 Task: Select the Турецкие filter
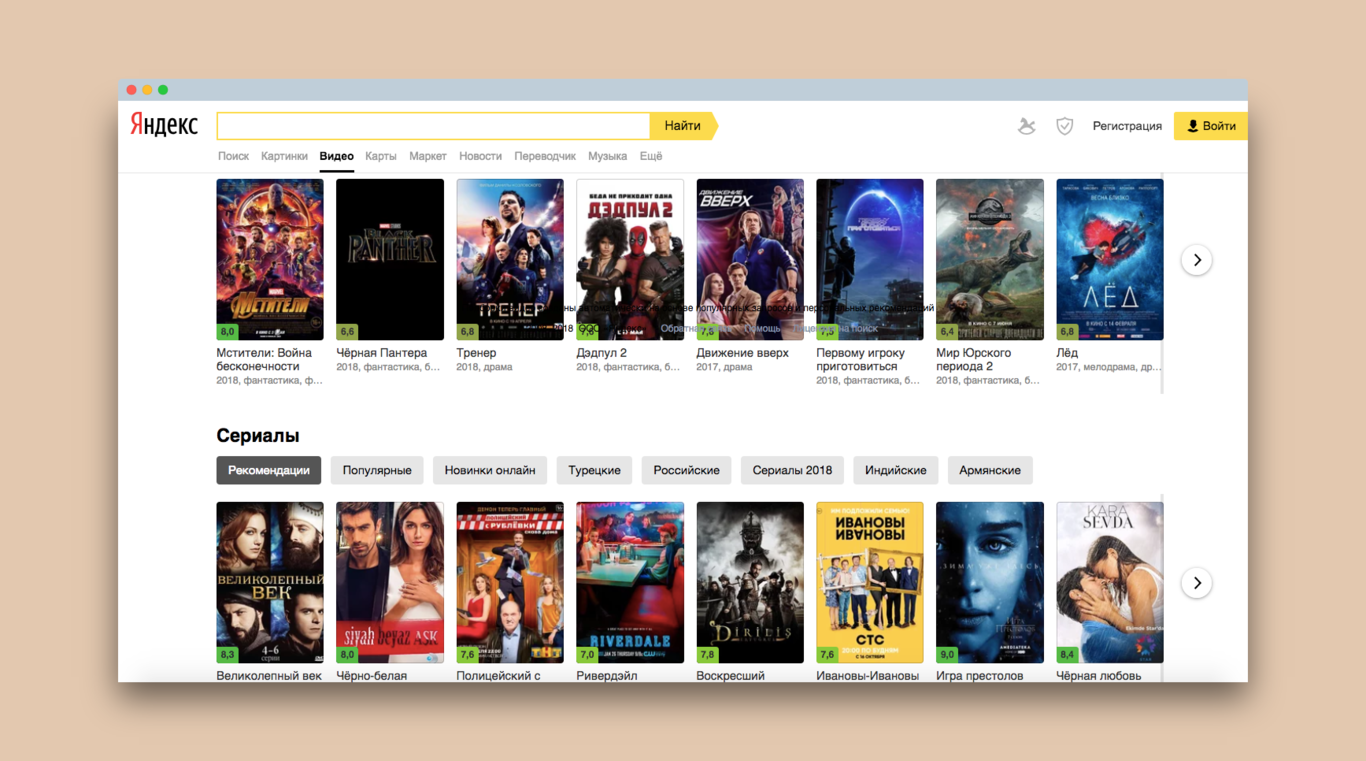point(594,470)
